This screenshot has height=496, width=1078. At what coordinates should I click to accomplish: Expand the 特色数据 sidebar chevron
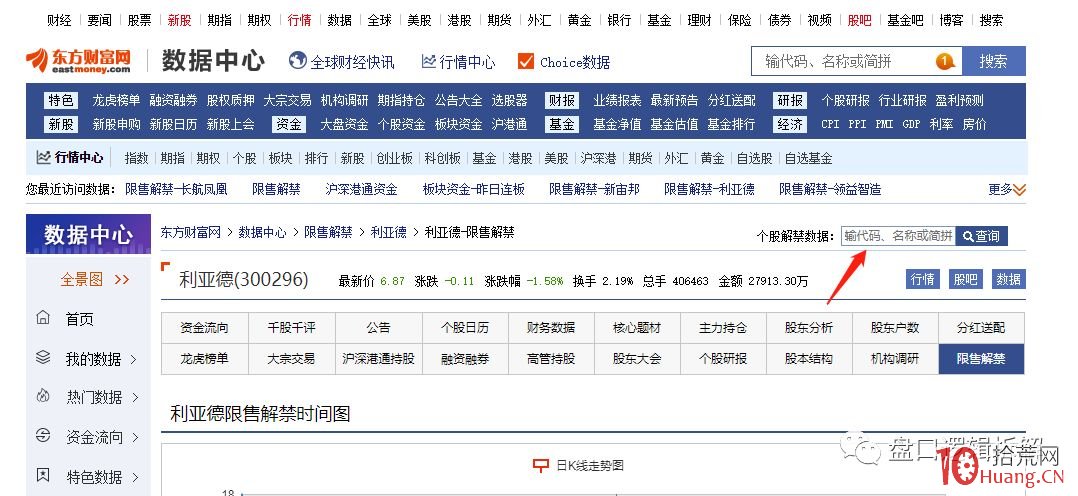point(135,477)
